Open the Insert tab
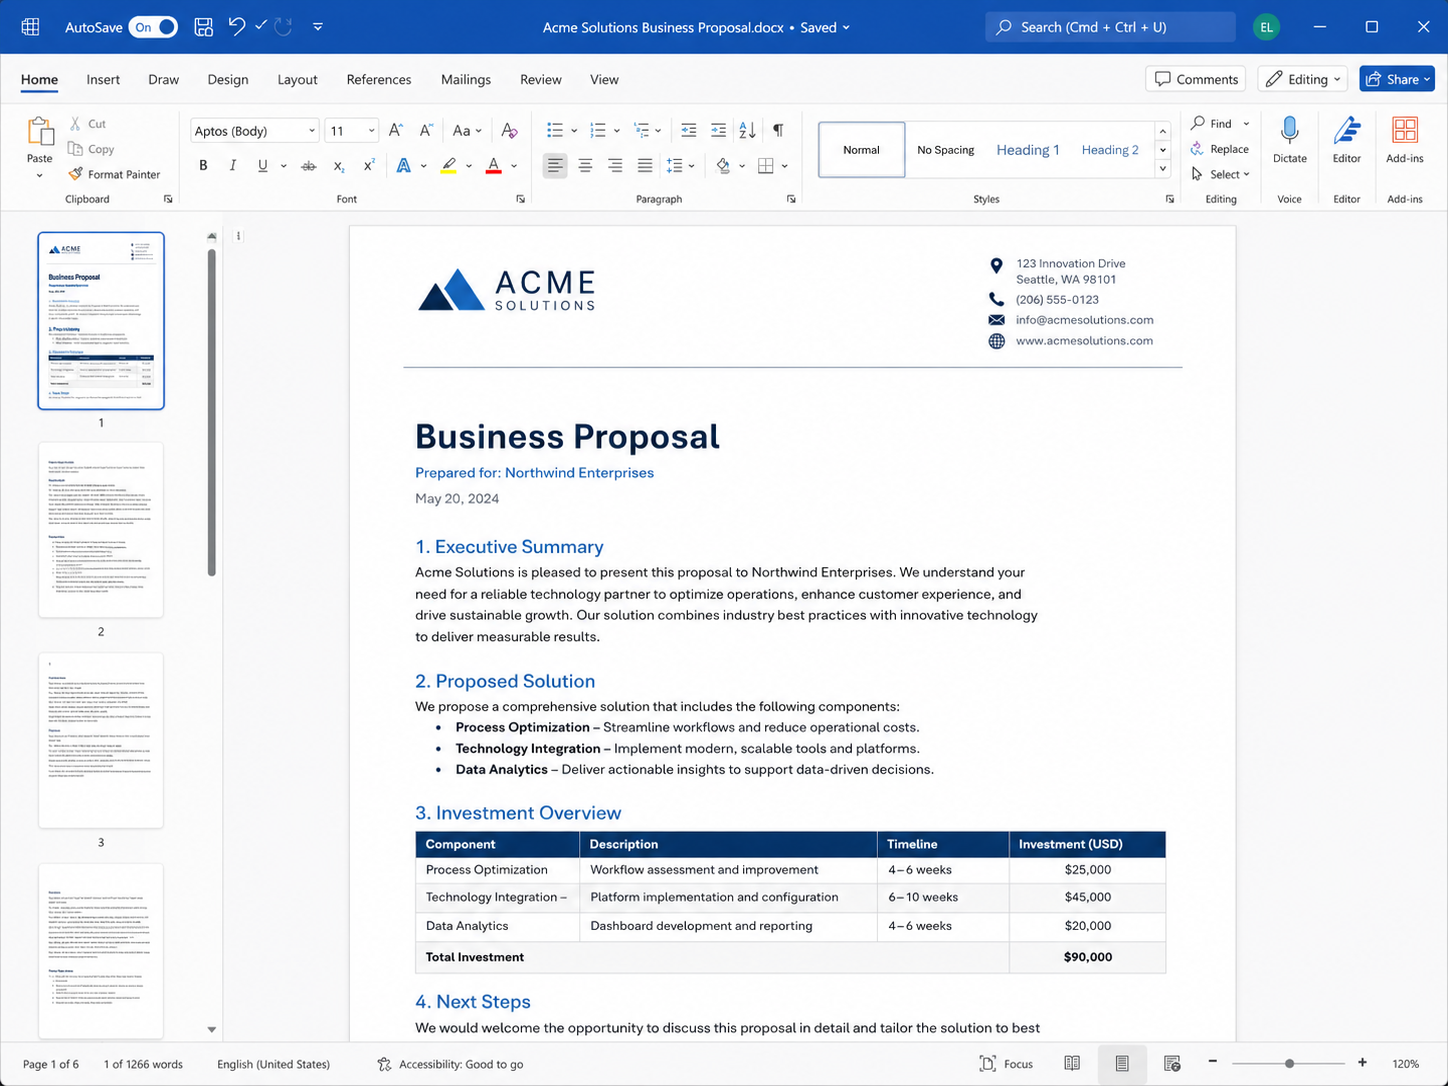Image resolution: width=1448 pixels, height=1086 pixels. pos(103,79)
